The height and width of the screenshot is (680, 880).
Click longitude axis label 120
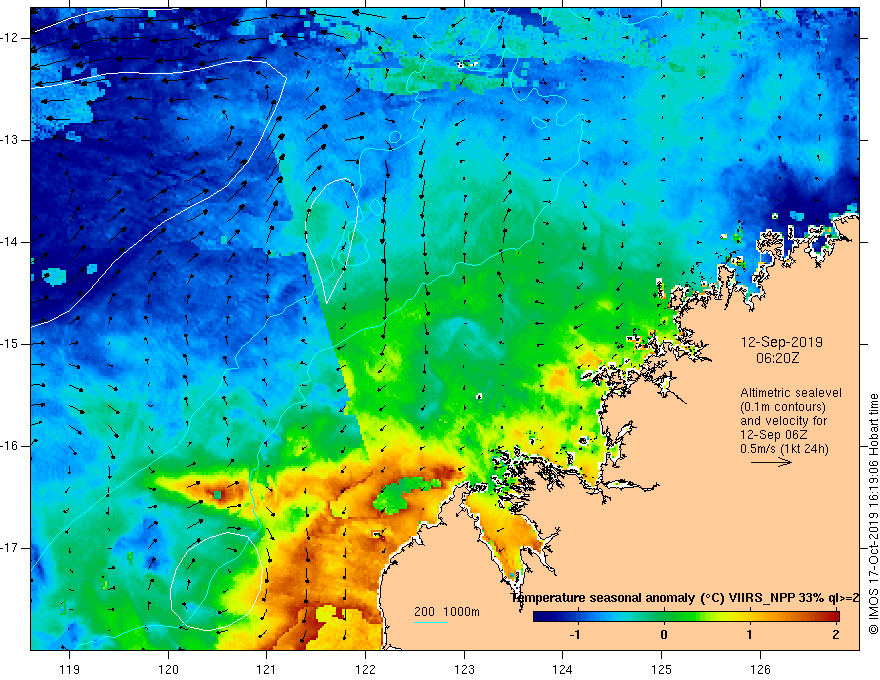point(168,669)
